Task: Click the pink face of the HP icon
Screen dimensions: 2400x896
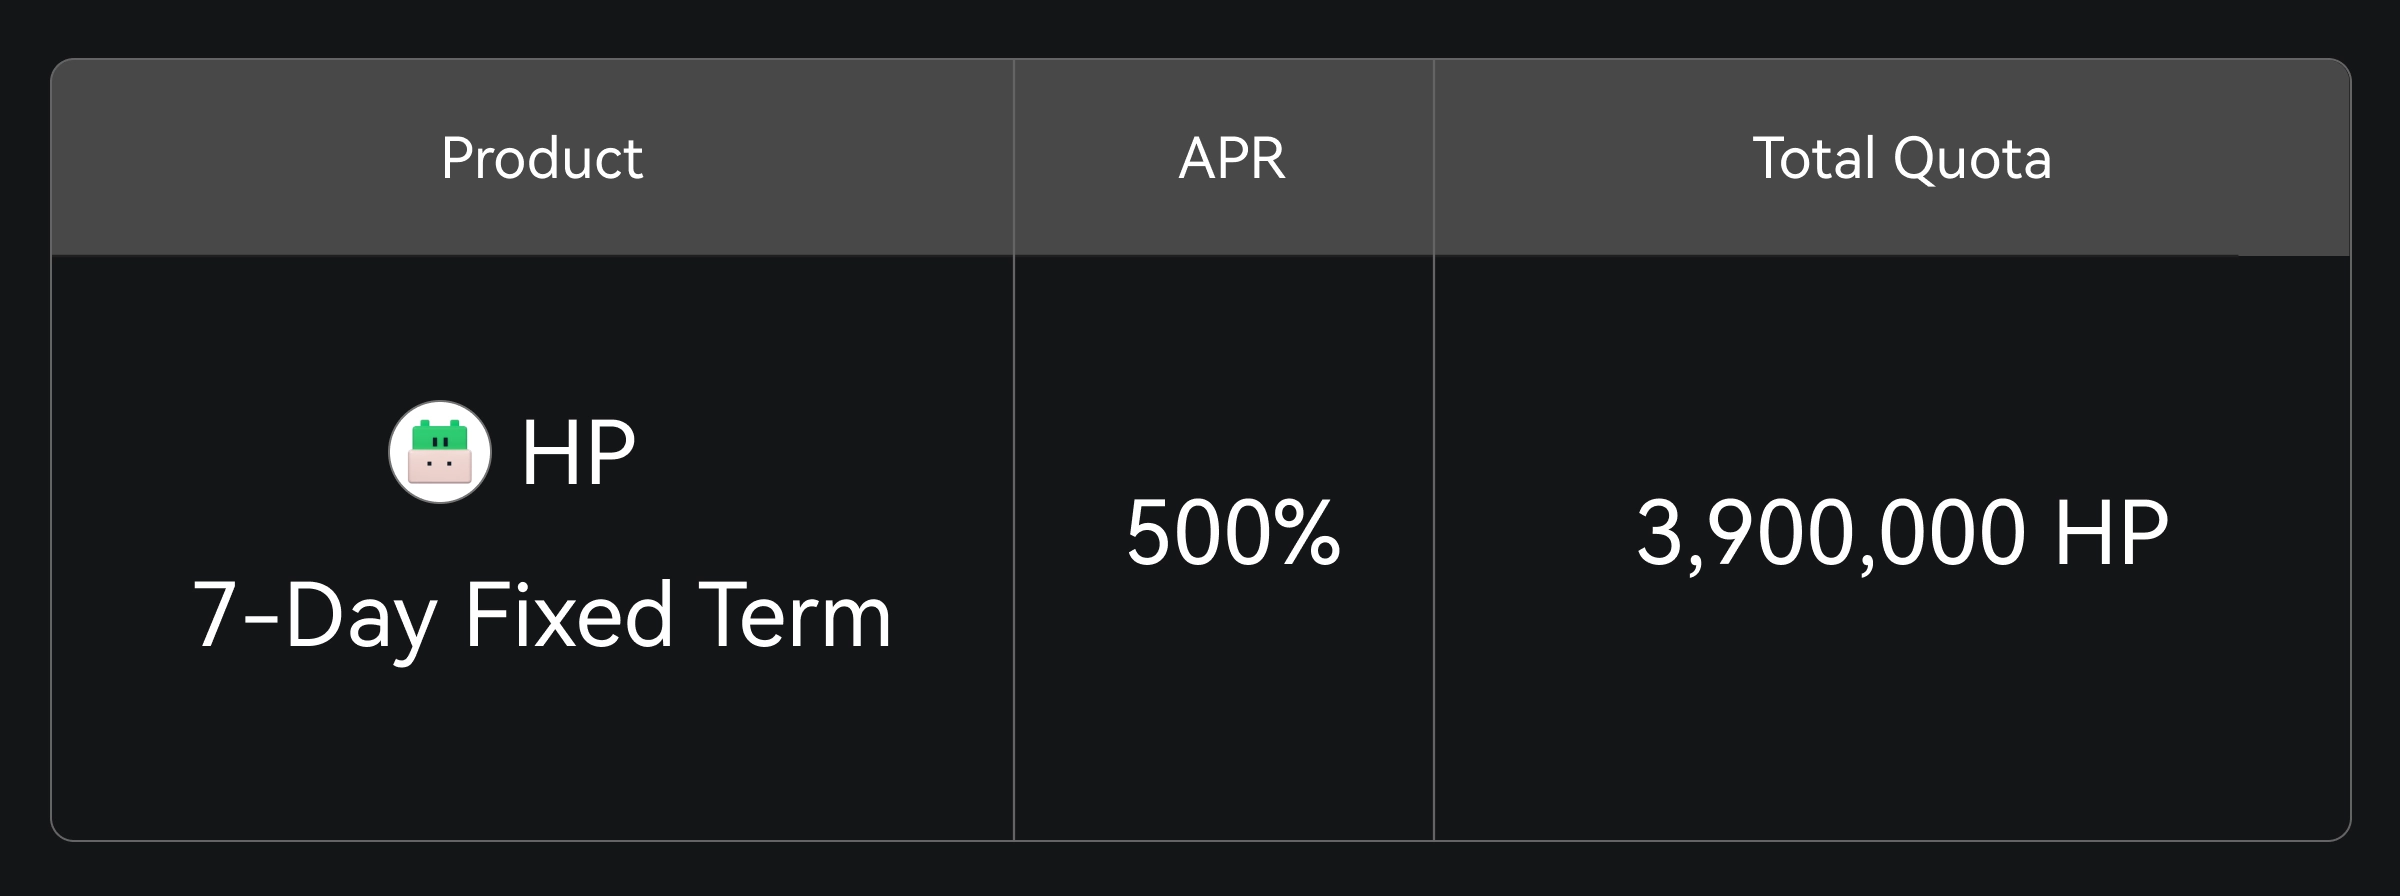Action: coord(440,467)
